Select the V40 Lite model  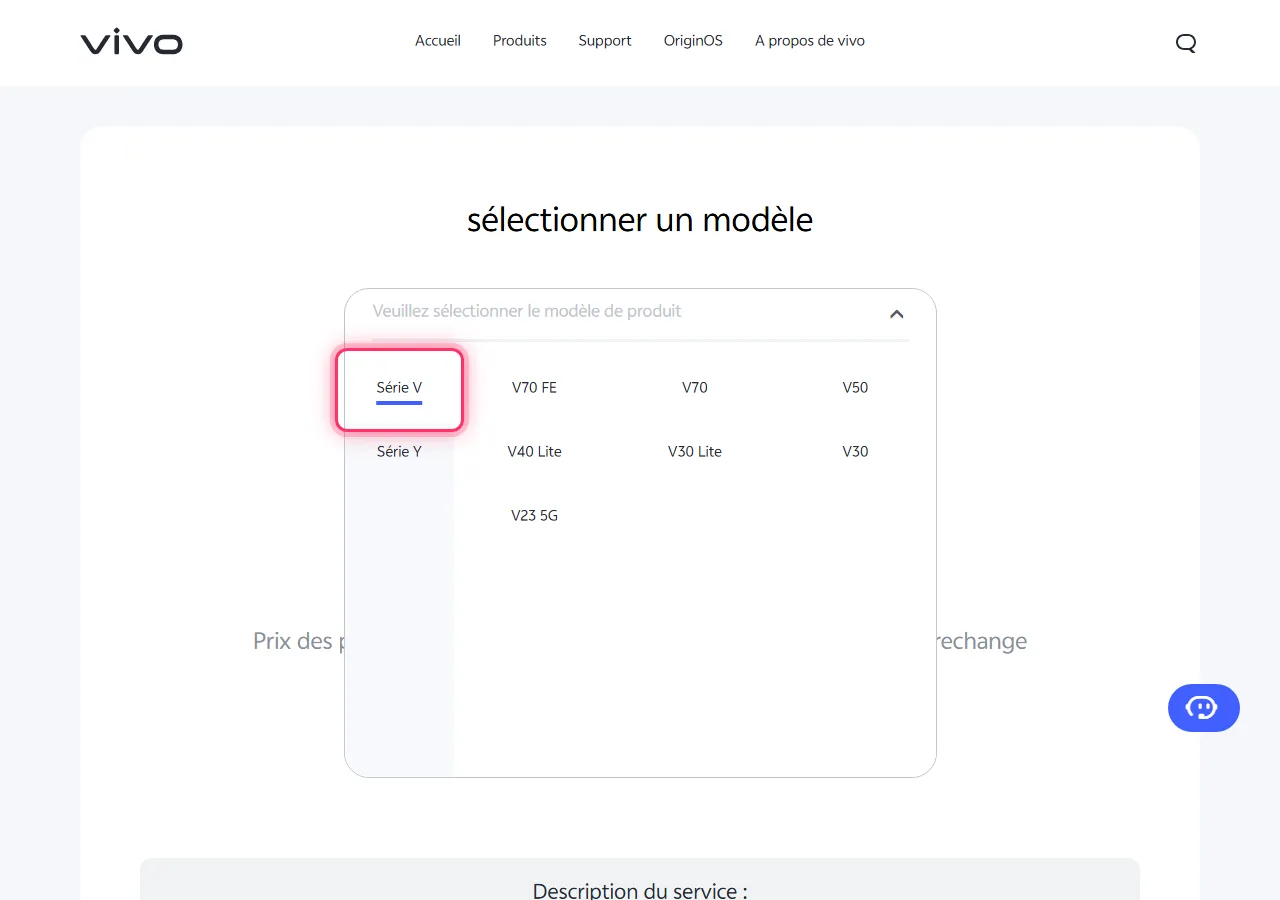coord(535,452)
